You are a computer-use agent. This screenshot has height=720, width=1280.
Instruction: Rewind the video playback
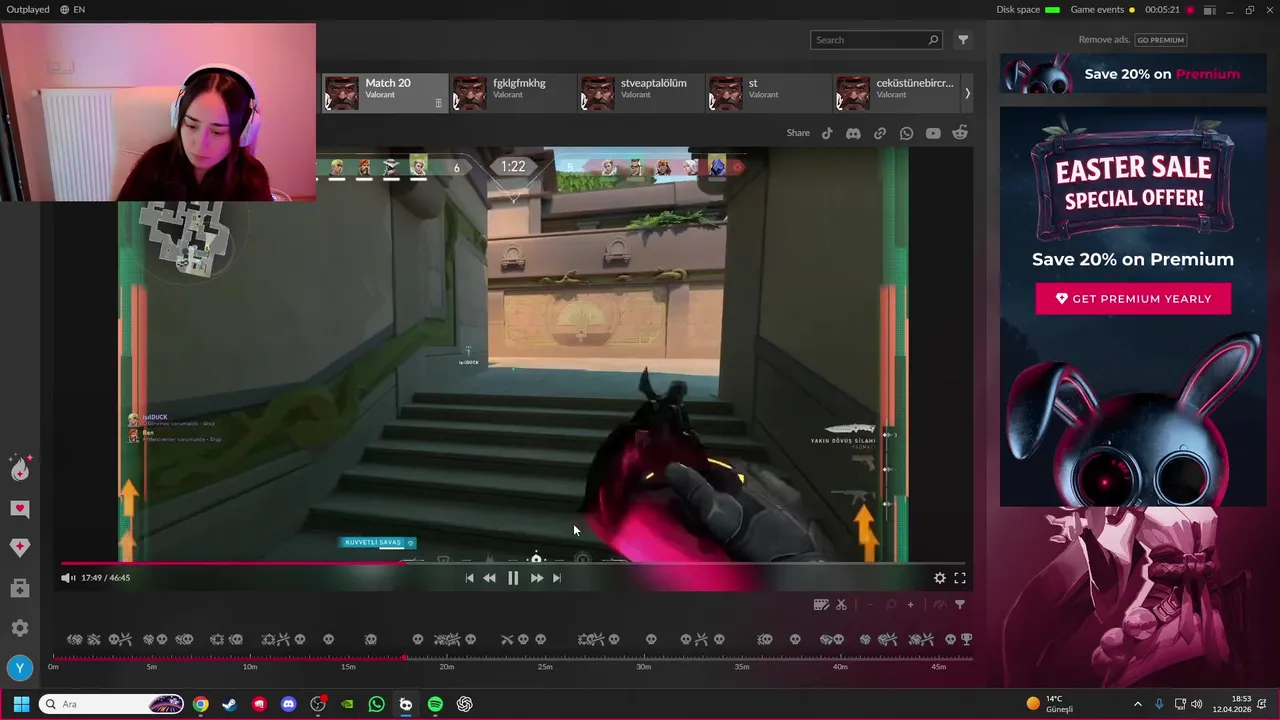click(x=489, y=578)
